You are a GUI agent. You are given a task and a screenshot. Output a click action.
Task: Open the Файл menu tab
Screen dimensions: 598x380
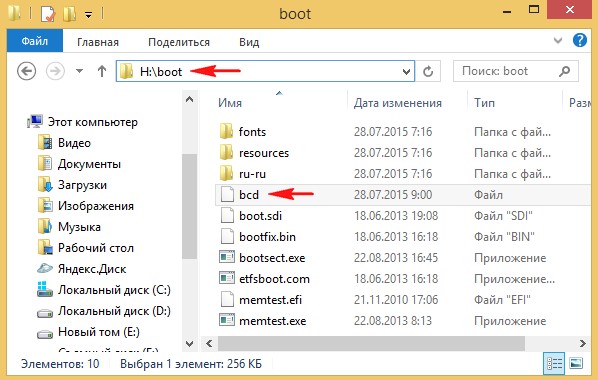pos(35,41)
